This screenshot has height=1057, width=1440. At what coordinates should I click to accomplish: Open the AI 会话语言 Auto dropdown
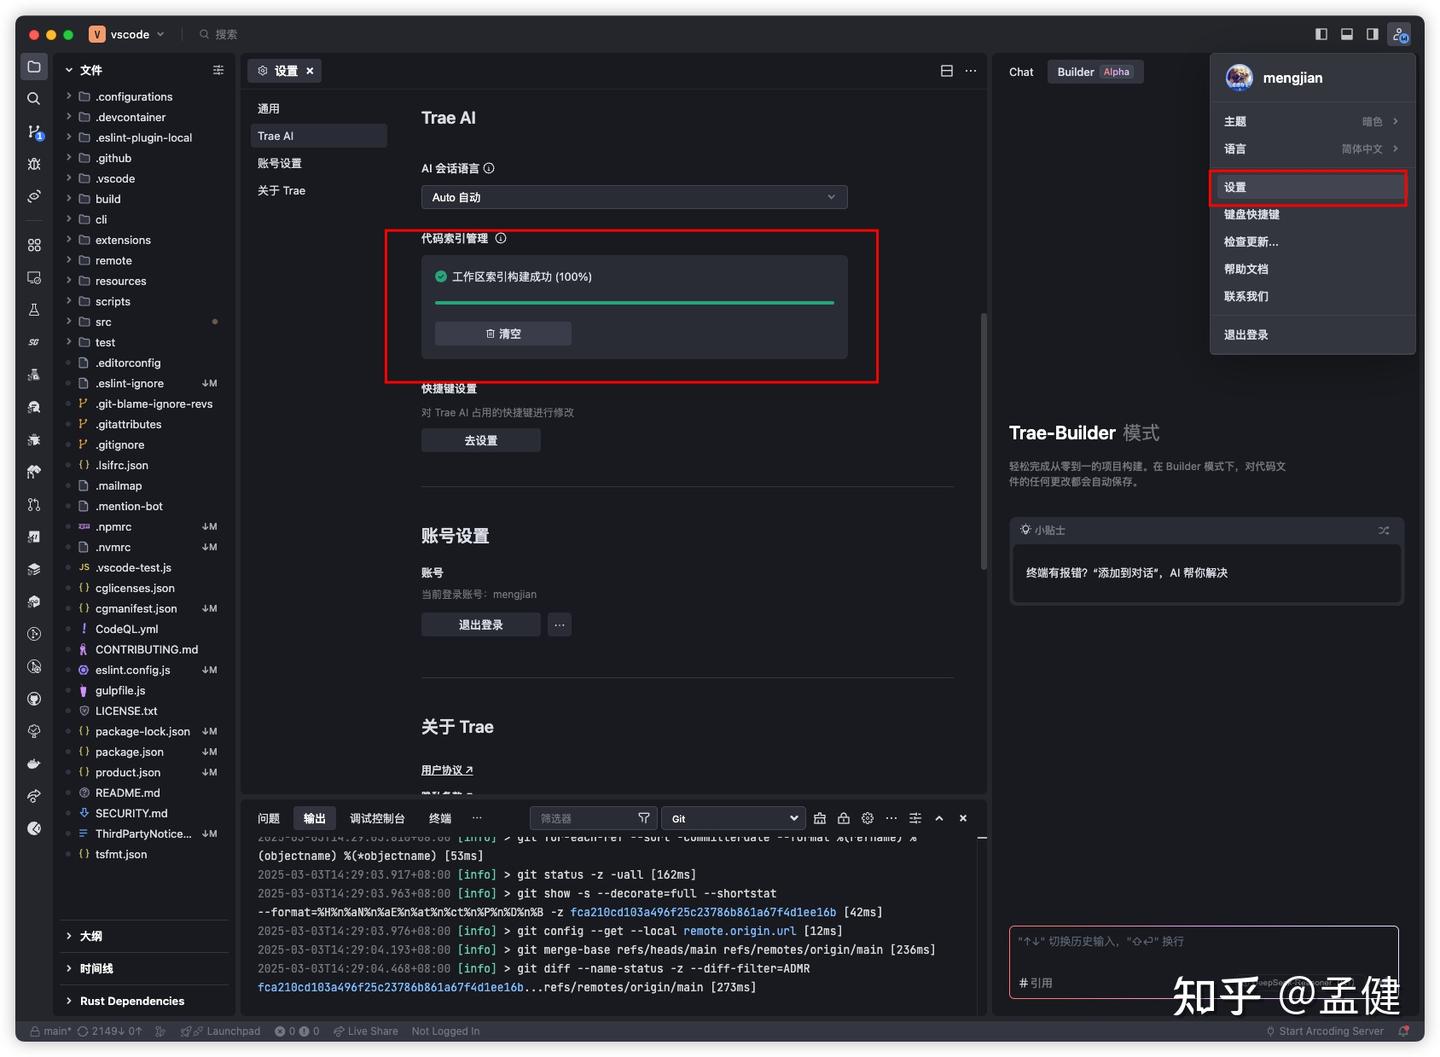[x=634, y=197]
